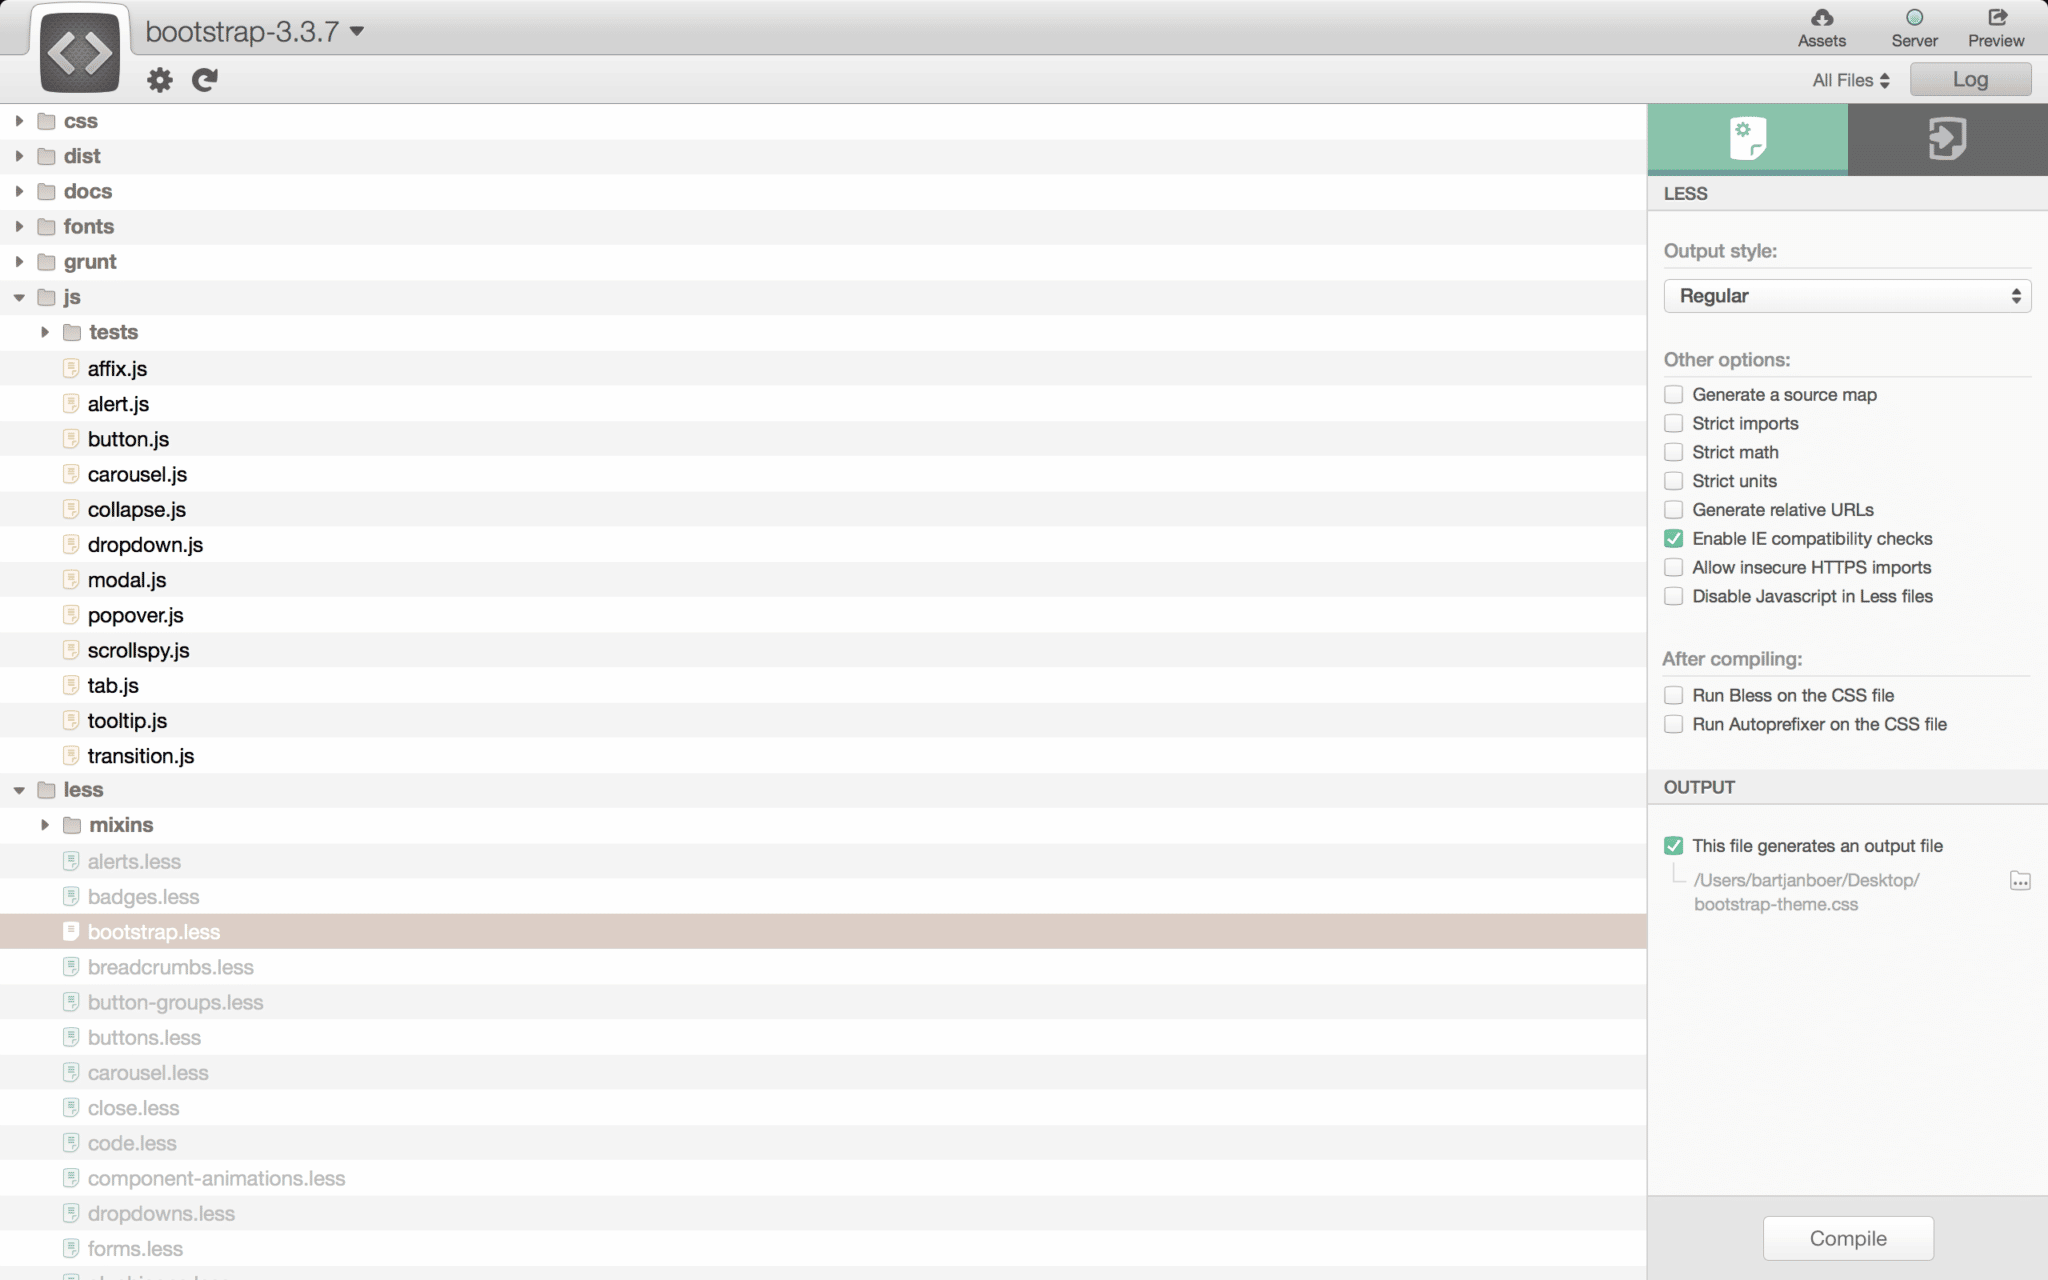Screen dimensions: 2048x1280
Task: Select the All Files filter menu
Action: click(1847, 78)
